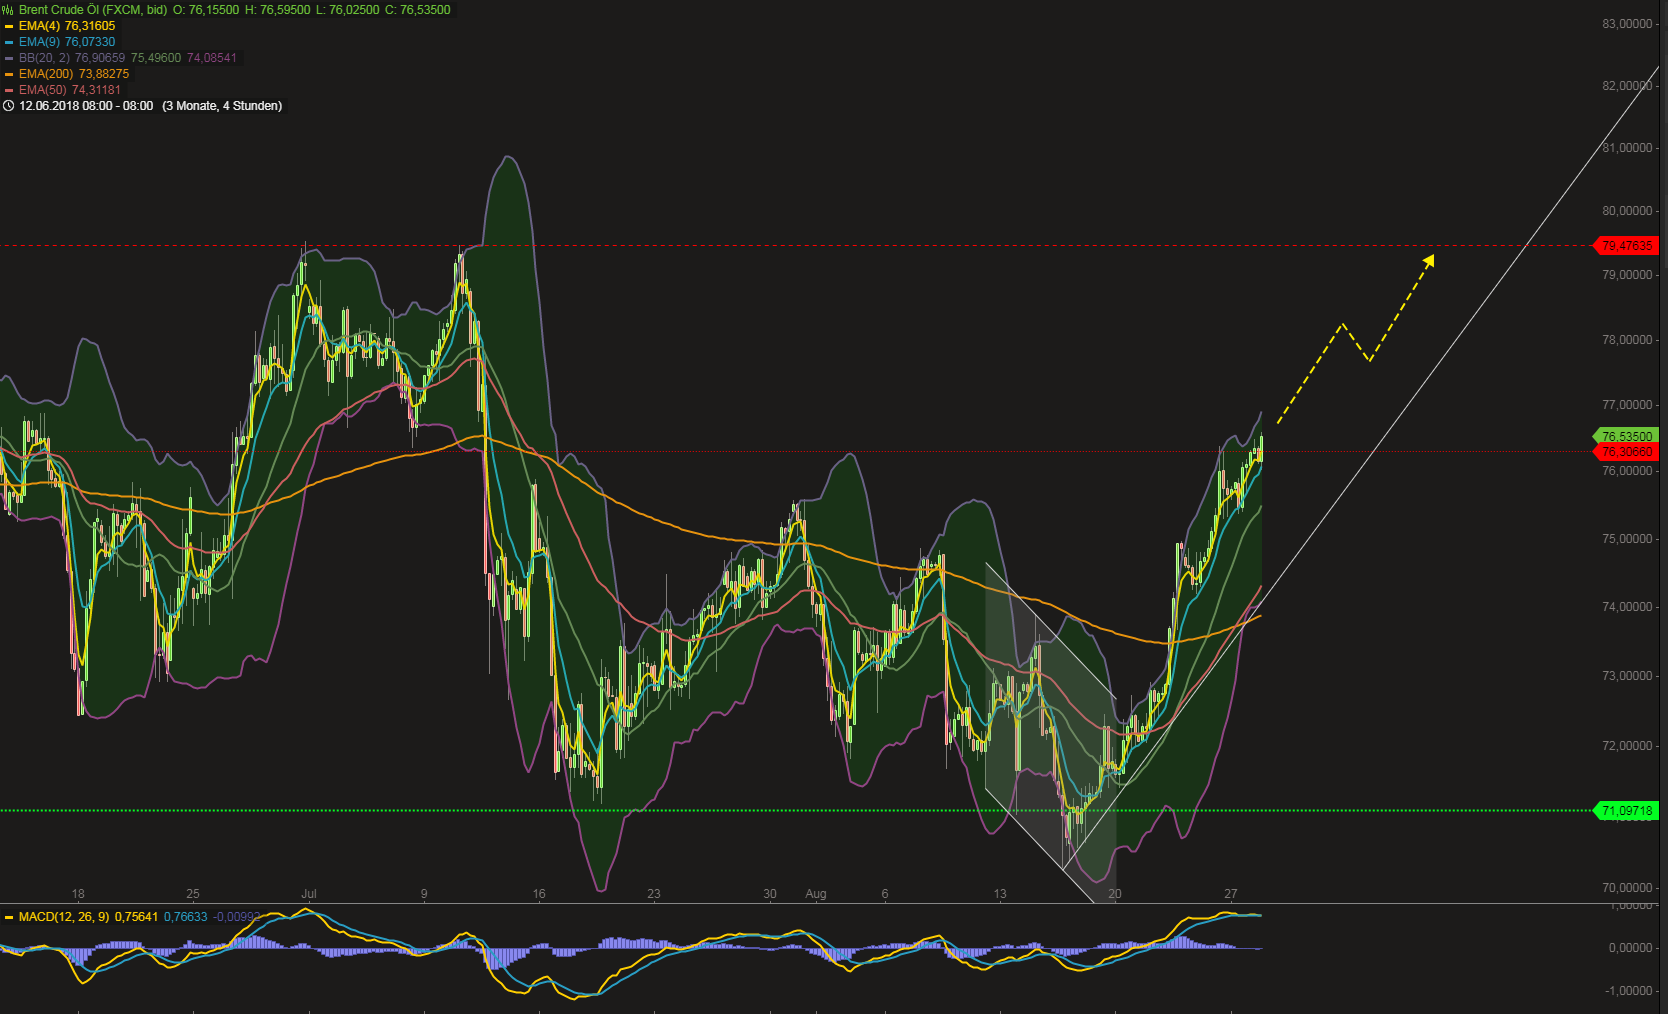The width and height of the screenshot is (1668, 1014).
Task: Select the yellow EMA(4) line indicator icon
Action: (x=7, y=26)
